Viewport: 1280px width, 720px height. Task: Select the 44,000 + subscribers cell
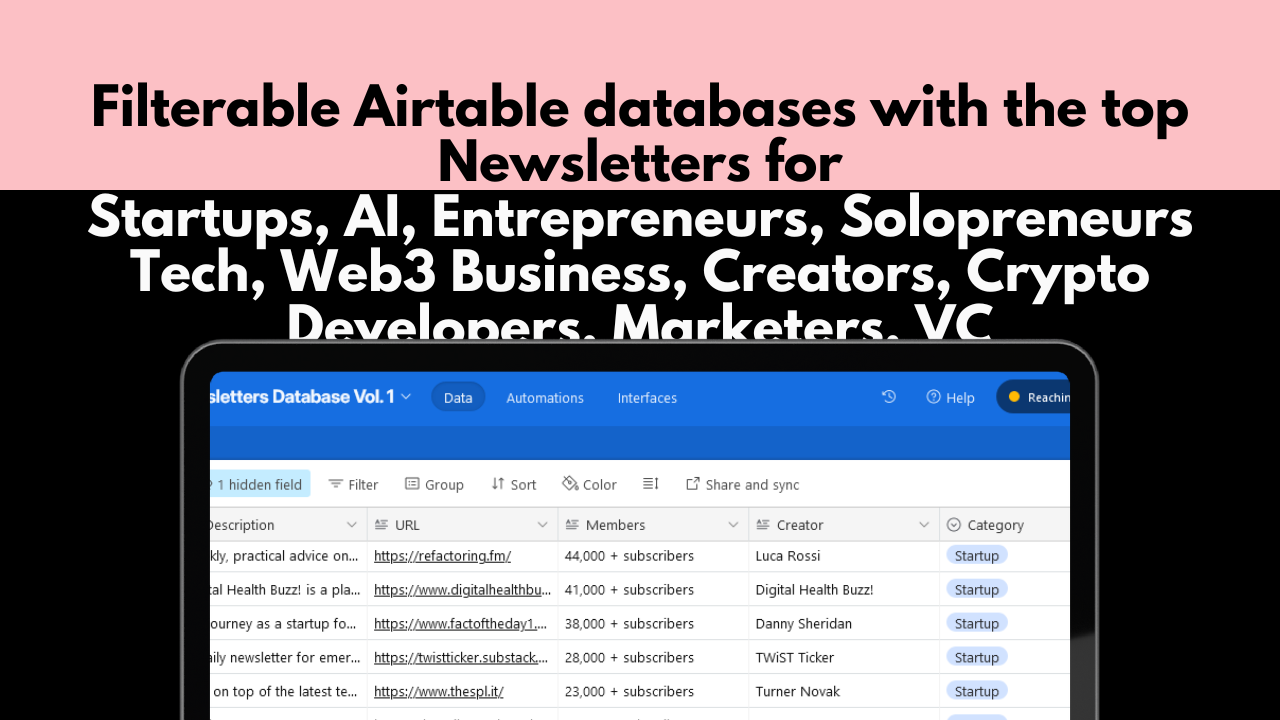tap(653, 556)
